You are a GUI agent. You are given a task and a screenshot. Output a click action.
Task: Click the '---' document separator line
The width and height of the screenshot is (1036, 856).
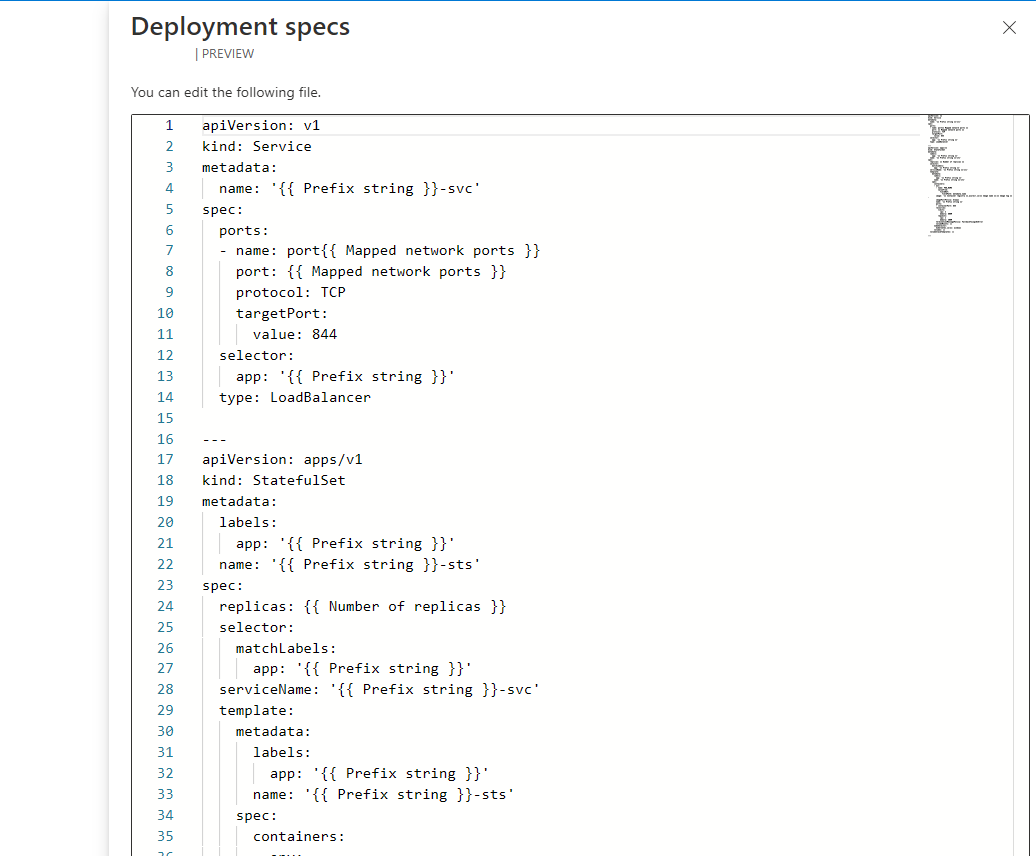pos(212,438)
